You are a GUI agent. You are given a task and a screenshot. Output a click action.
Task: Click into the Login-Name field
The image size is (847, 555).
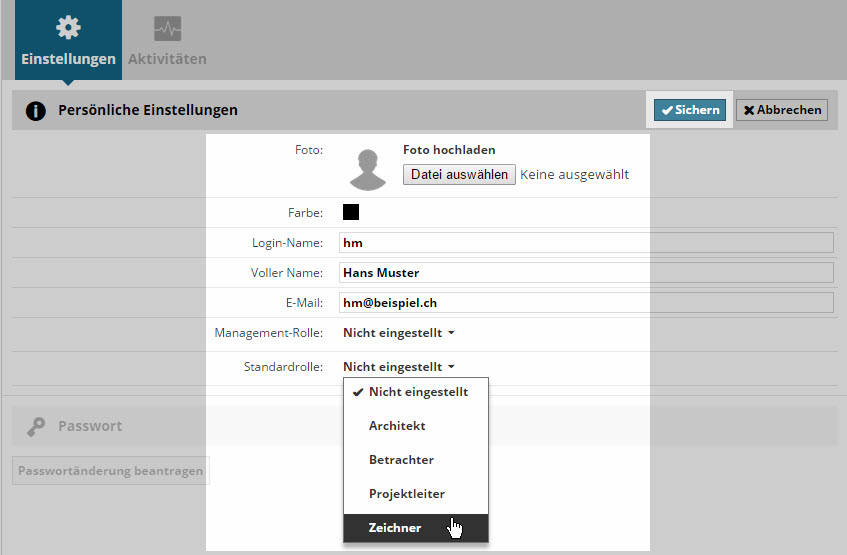click(x=586, y=243)
